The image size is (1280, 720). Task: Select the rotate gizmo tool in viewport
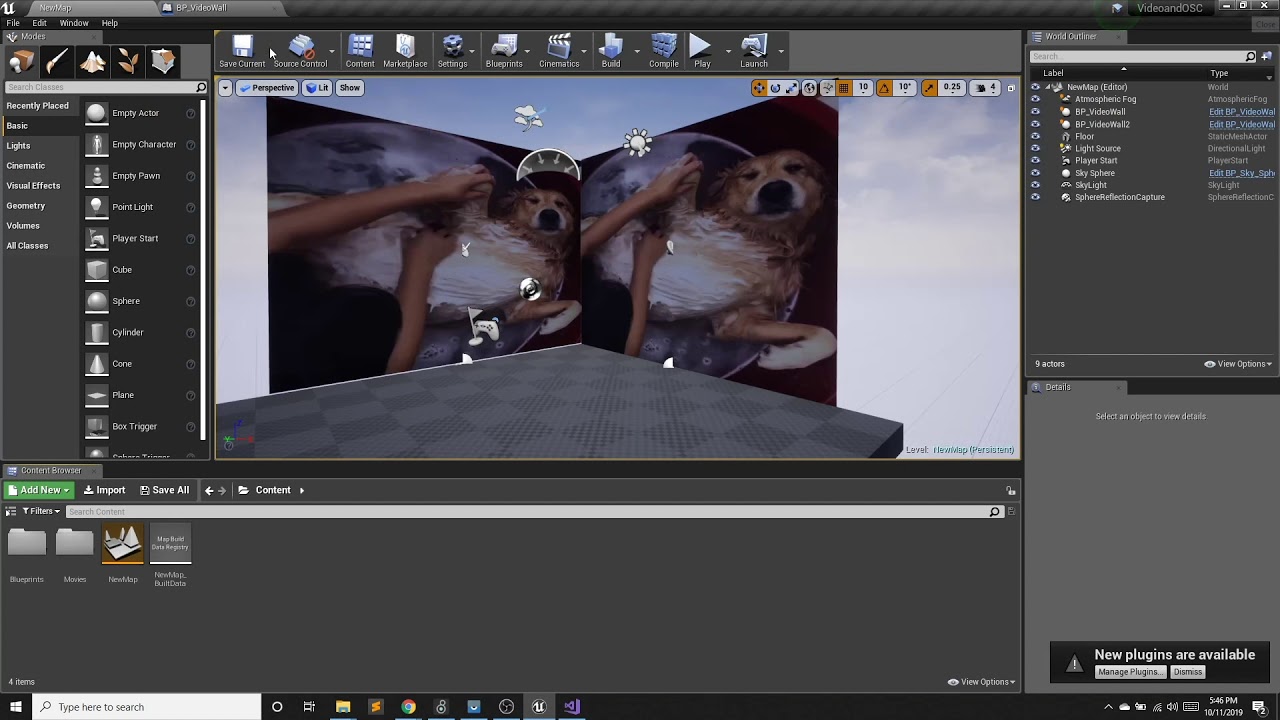coord(775,88)
